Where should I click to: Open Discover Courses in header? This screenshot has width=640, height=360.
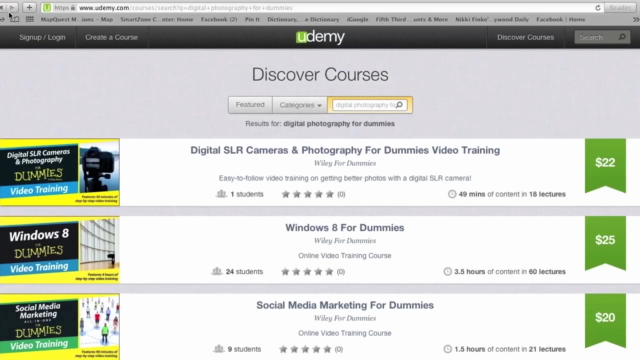525,37
